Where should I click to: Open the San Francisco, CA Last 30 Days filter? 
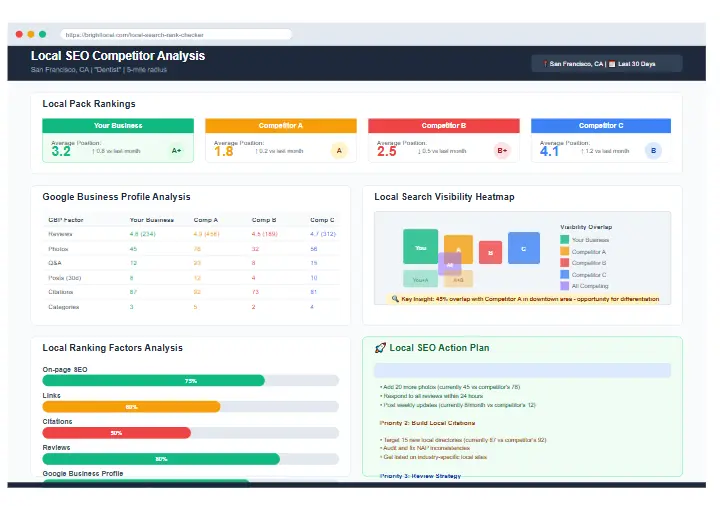pos(607,64)
